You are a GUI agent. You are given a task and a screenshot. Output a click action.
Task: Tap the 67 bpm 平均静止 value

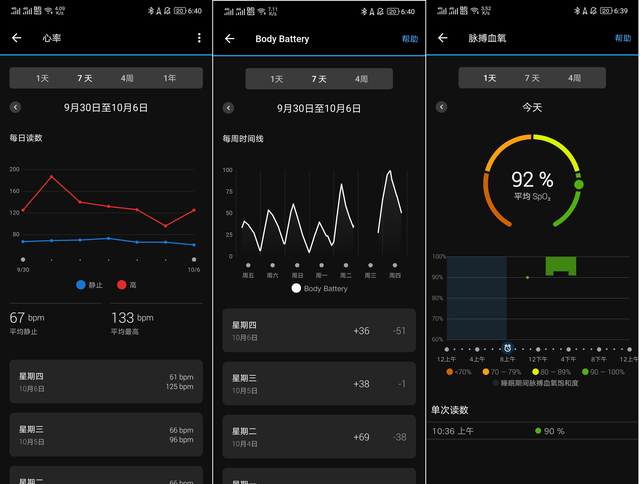coord(27,318)
